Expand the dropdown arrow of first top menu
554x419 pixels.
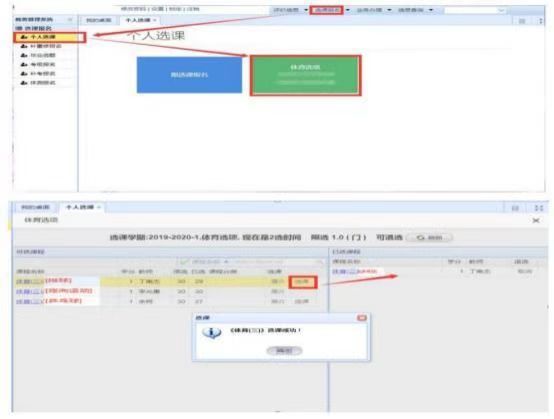tap(306, 10)
